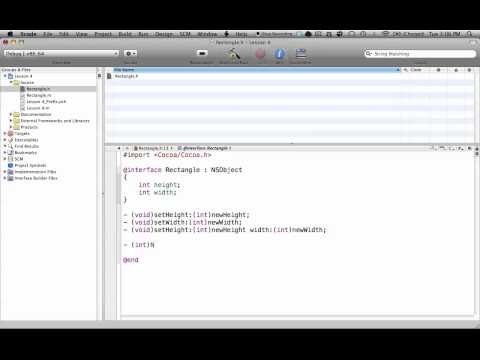
Task: Open the SCM menu
Action: [185, 34]
